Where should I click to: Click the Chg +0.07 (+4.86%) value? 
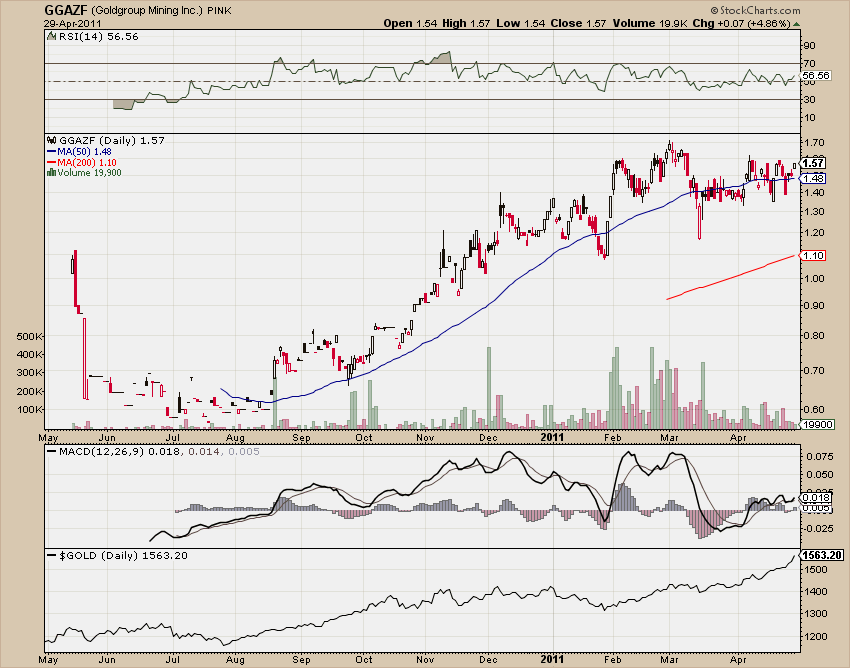click(x=742, y=23)
